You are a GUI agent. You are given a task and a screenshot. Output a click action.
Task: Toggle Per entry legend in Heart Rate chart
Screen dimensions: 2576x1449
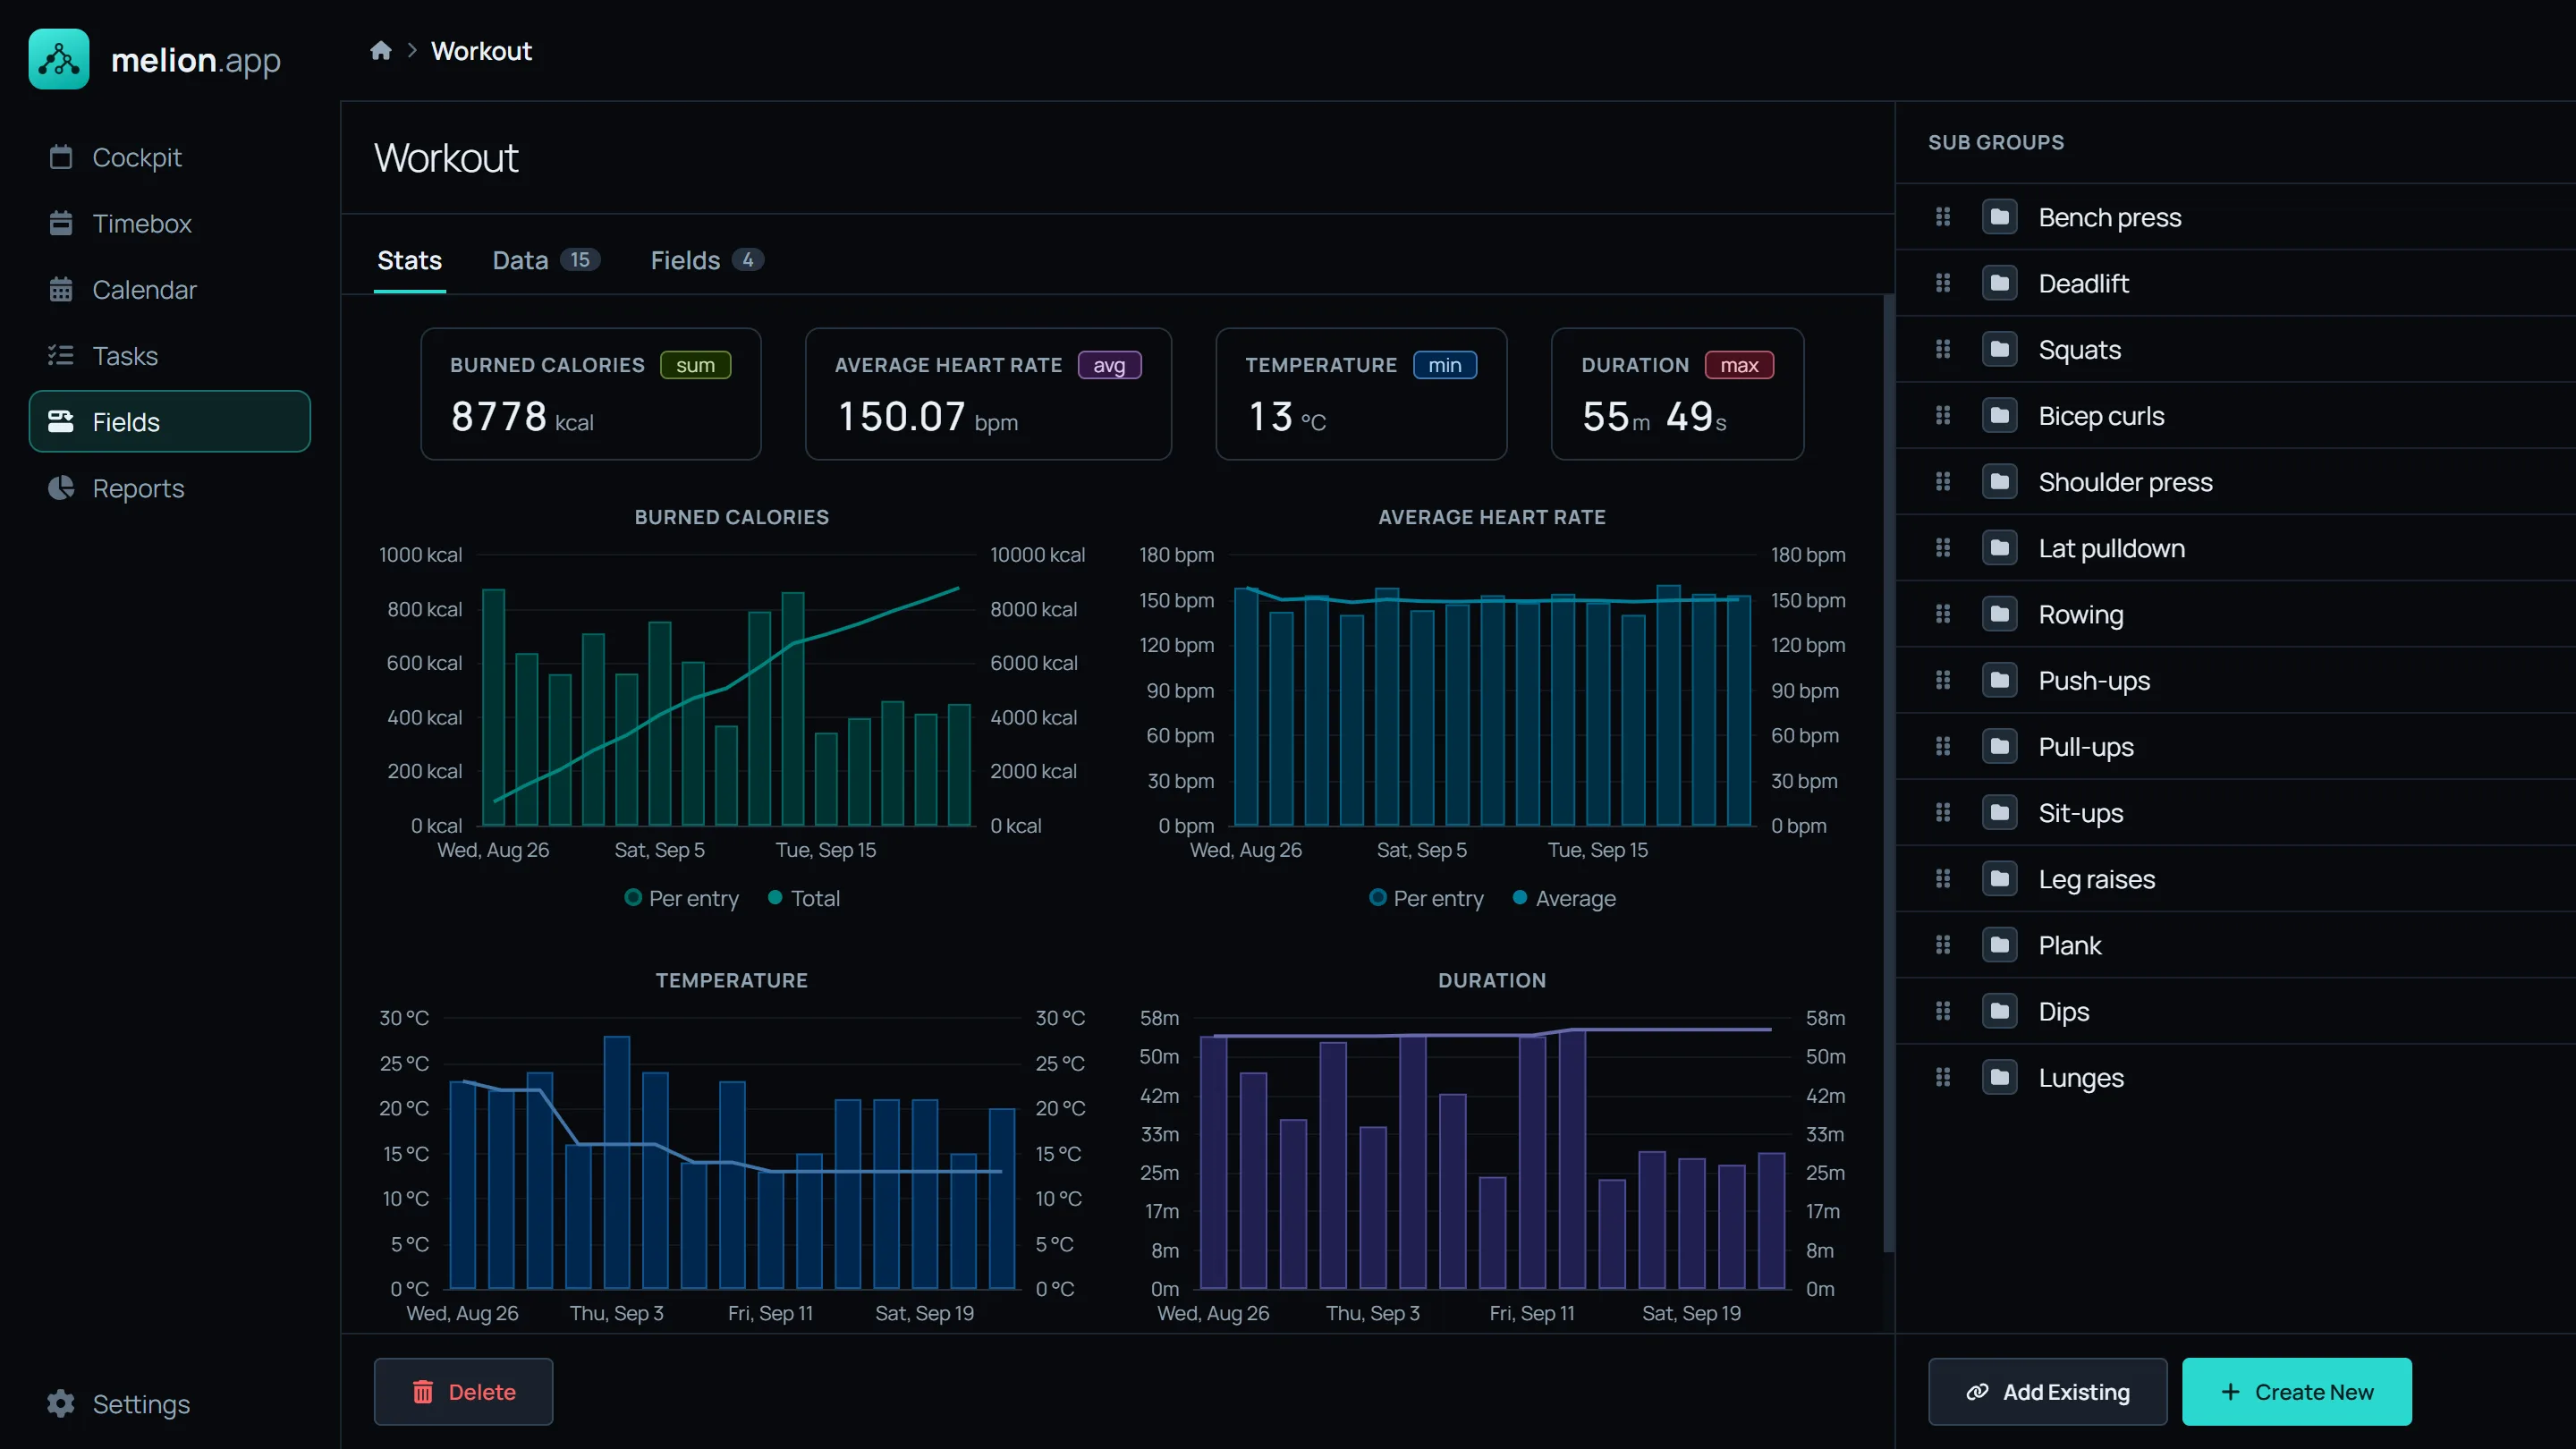coord(1426,898)
